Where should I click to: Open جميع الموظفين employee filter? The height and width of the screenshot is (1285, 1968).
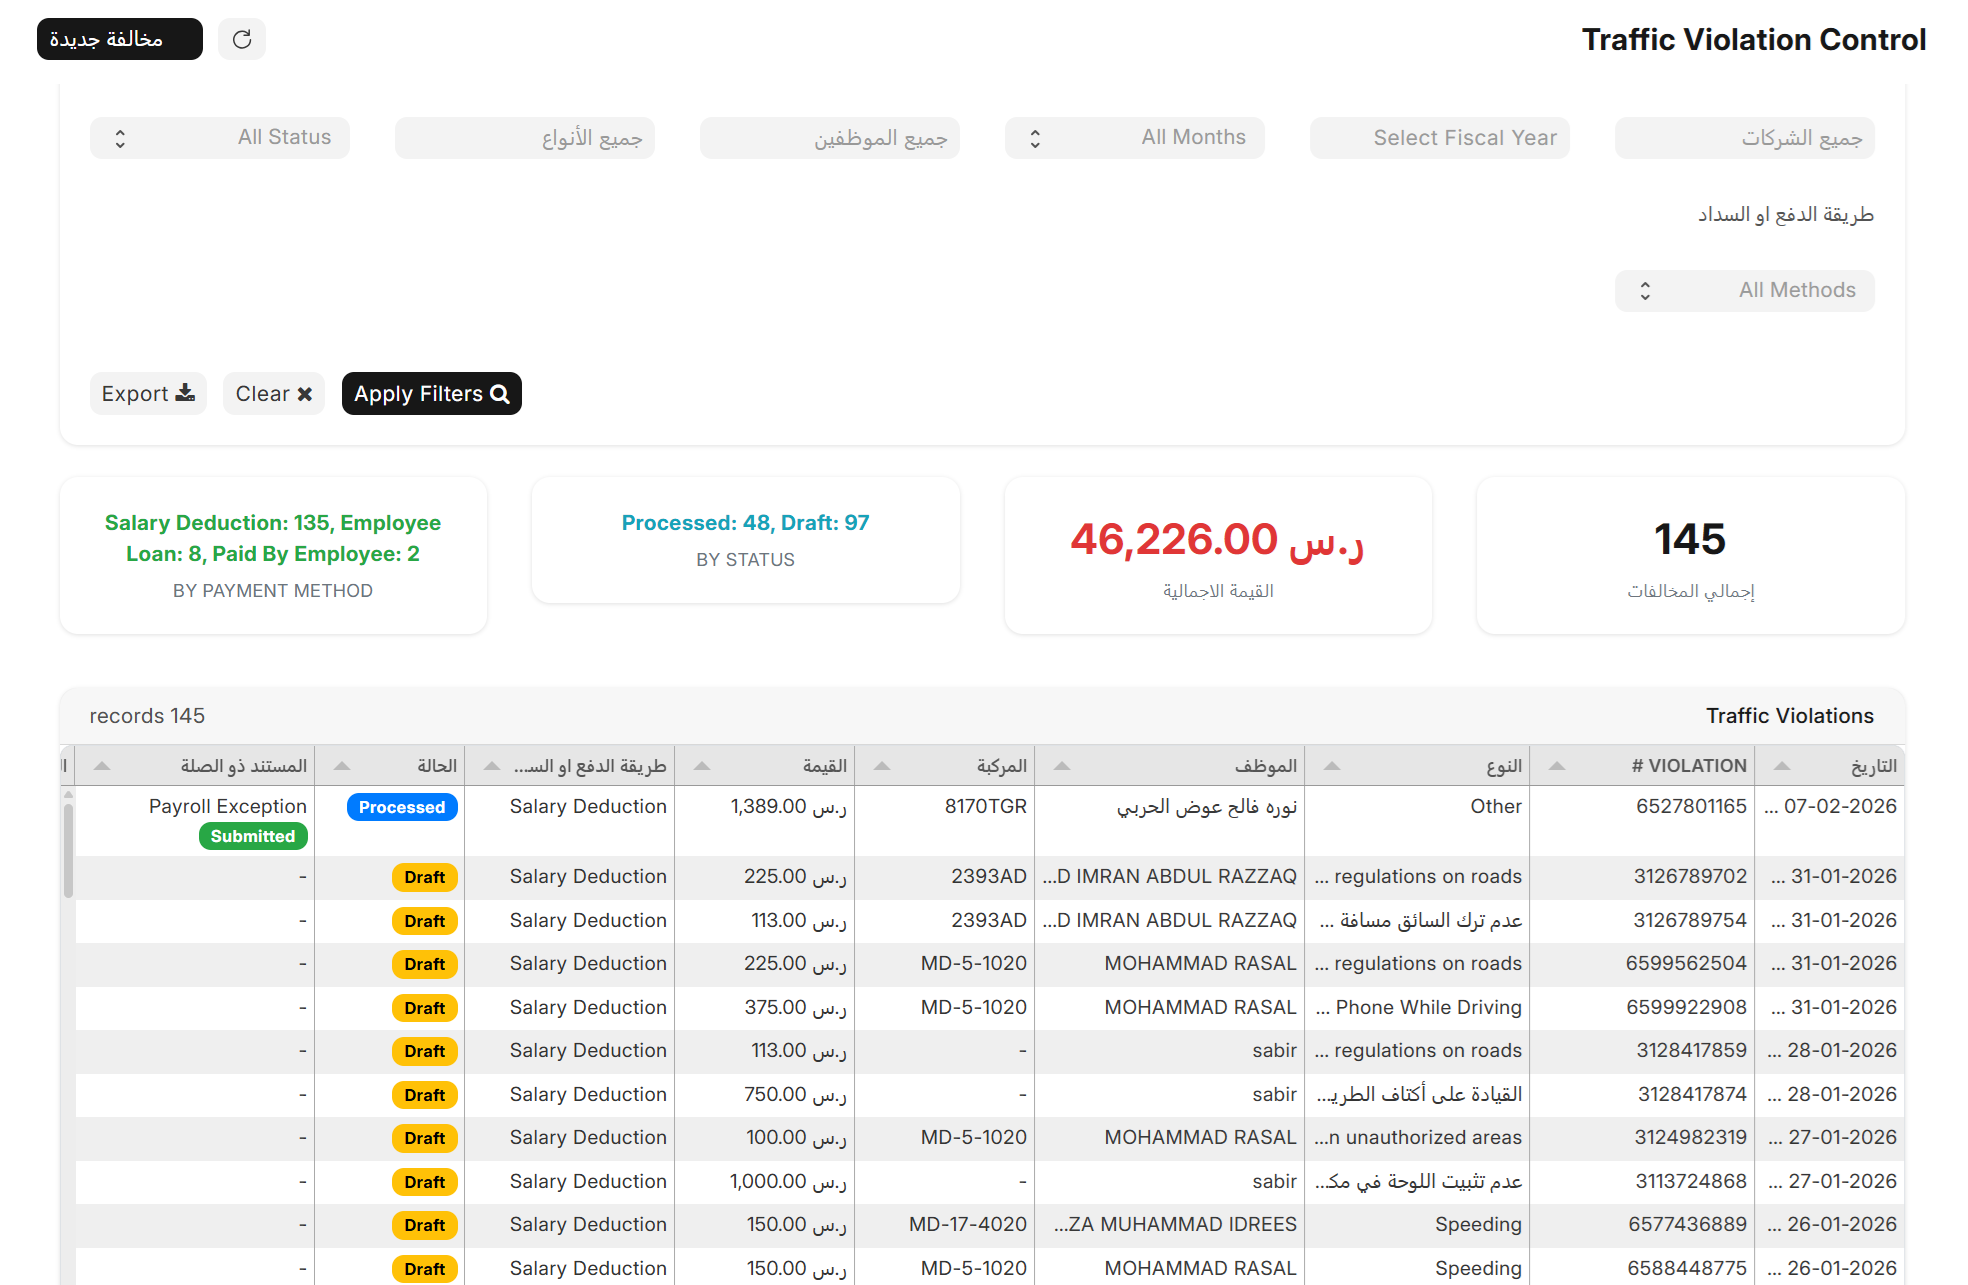coord(829,138)
